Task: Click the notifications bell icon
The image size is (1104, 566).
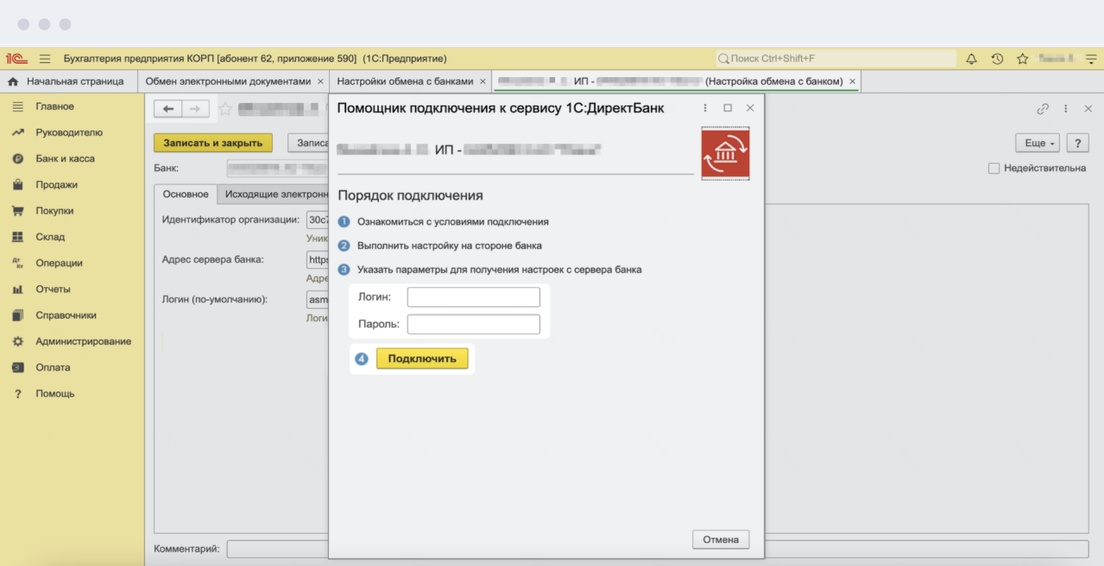Action: [971, 59]
